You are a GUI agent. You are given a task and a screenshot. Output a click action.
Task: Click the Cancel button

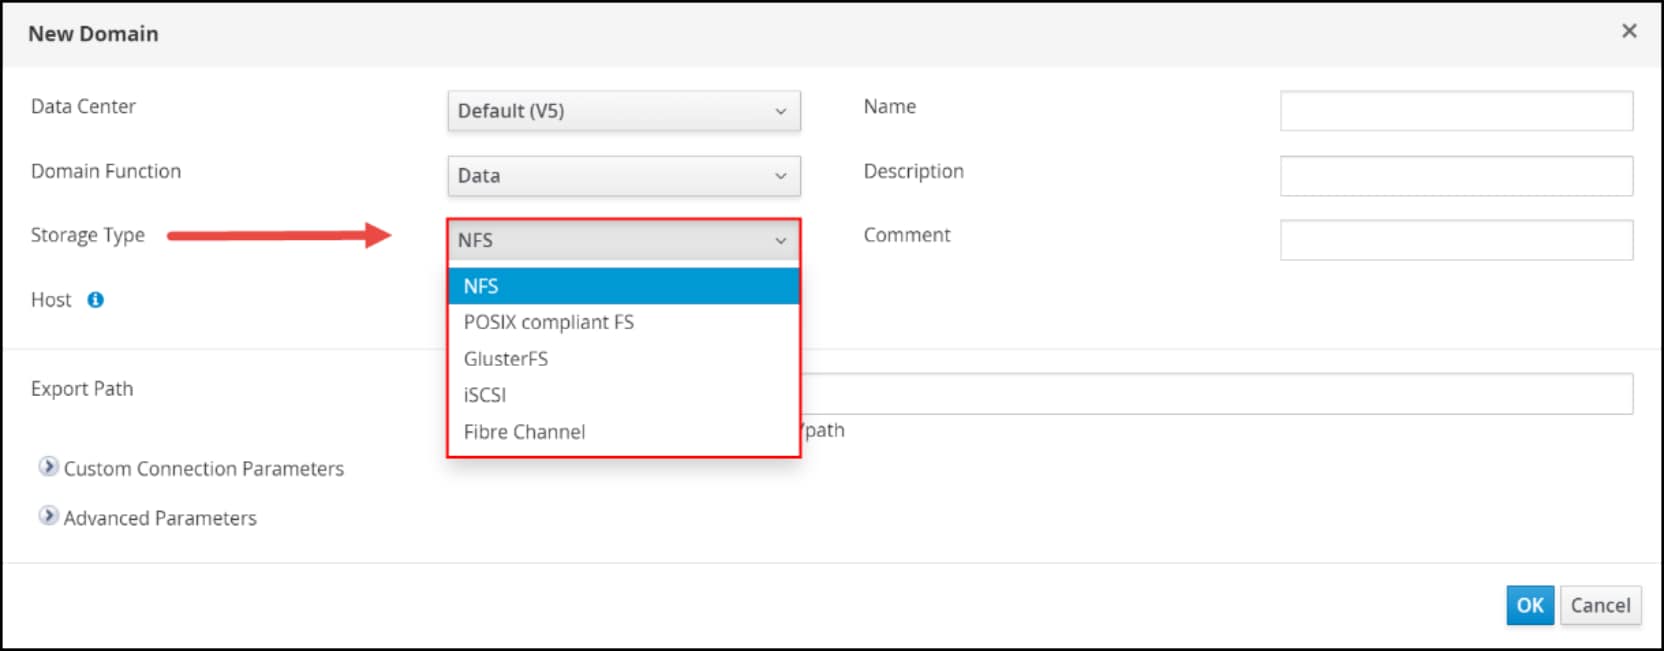pos(1600,605)
